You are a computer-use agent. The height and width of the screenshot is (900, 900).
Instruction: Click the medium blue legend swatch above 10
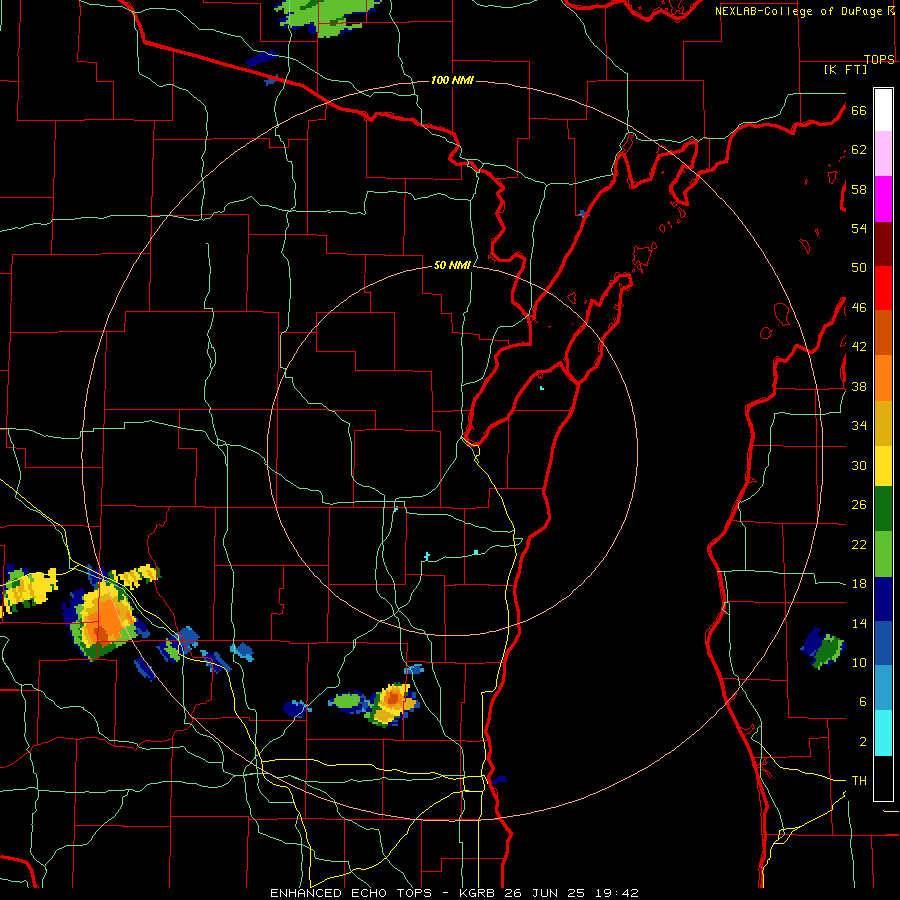[x=883, y=643]
